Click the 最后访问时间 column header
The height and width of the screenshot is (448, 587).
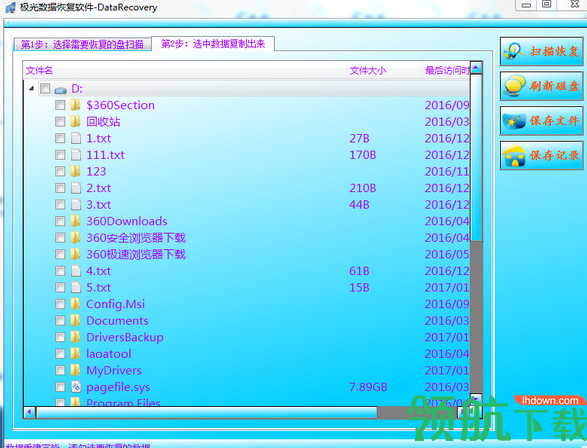447,70
